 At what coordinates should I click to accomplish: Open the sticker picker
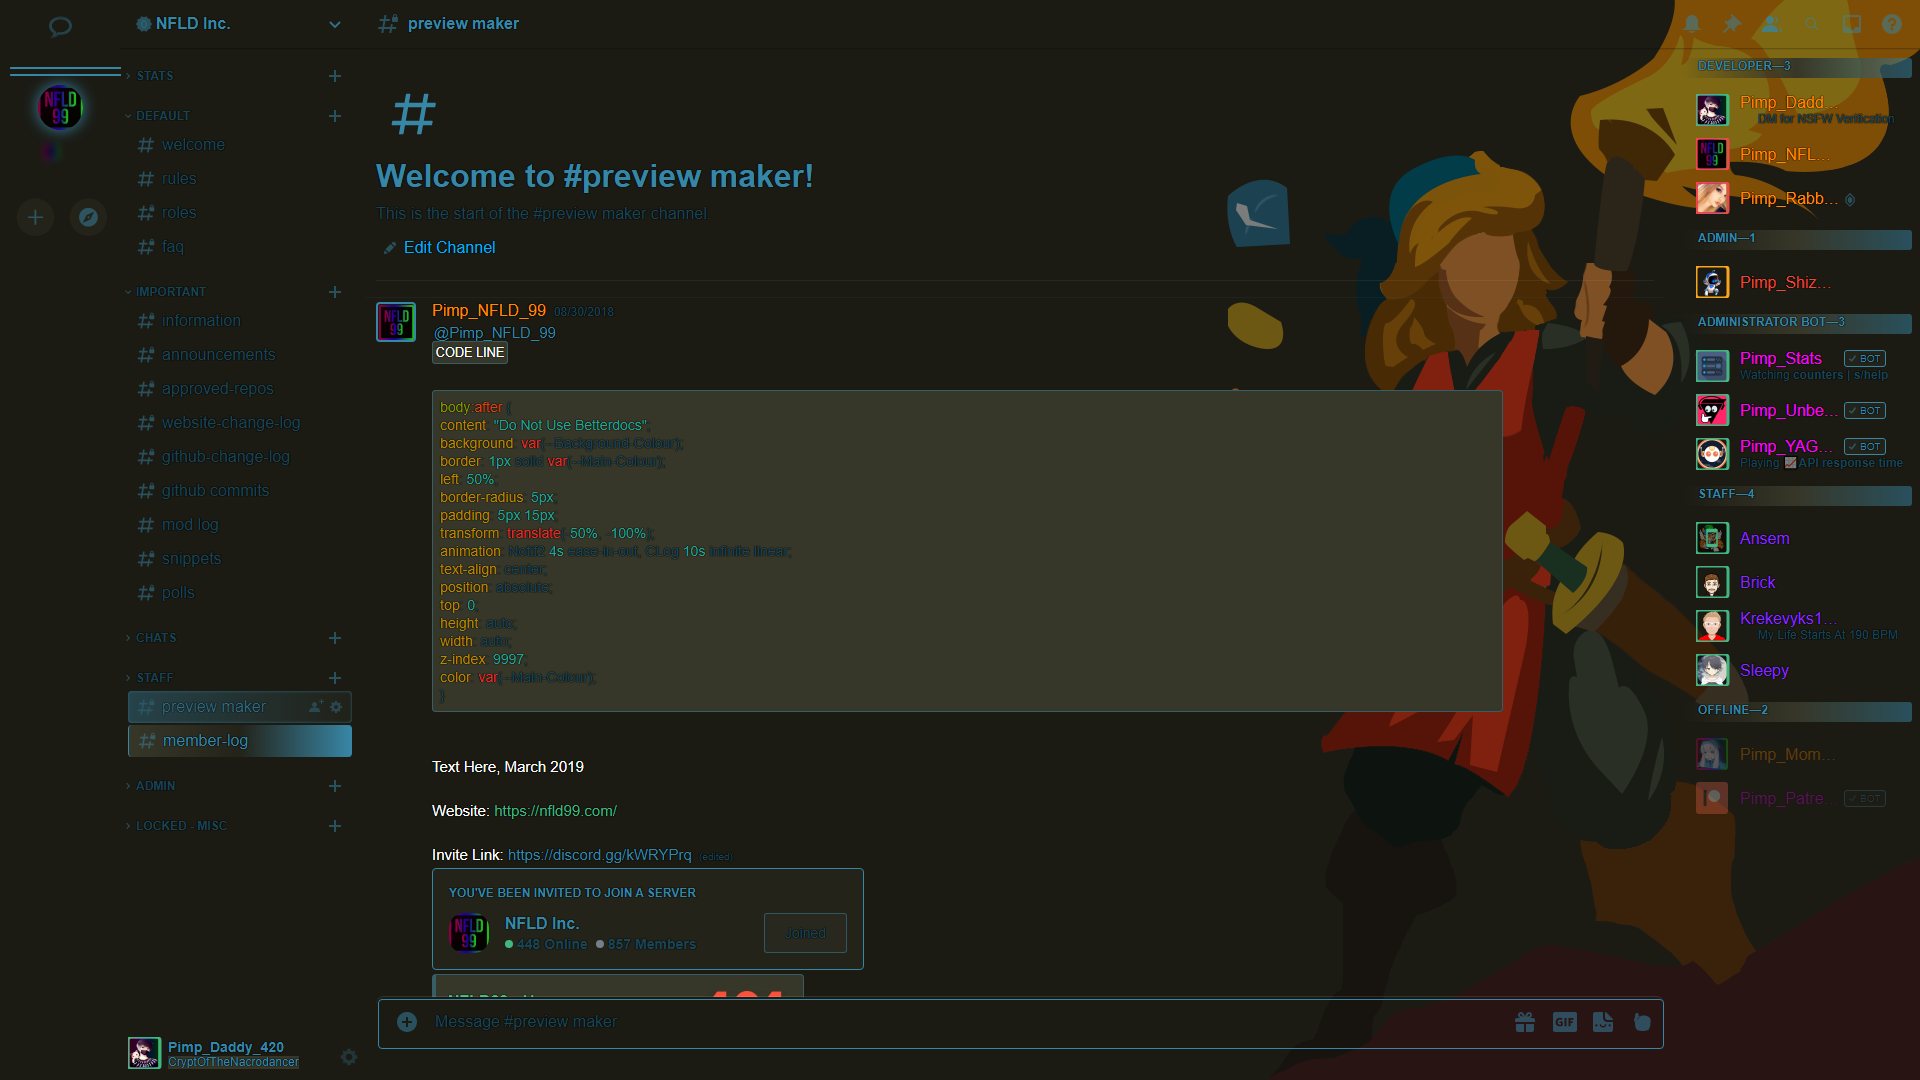point(1603,1022)
